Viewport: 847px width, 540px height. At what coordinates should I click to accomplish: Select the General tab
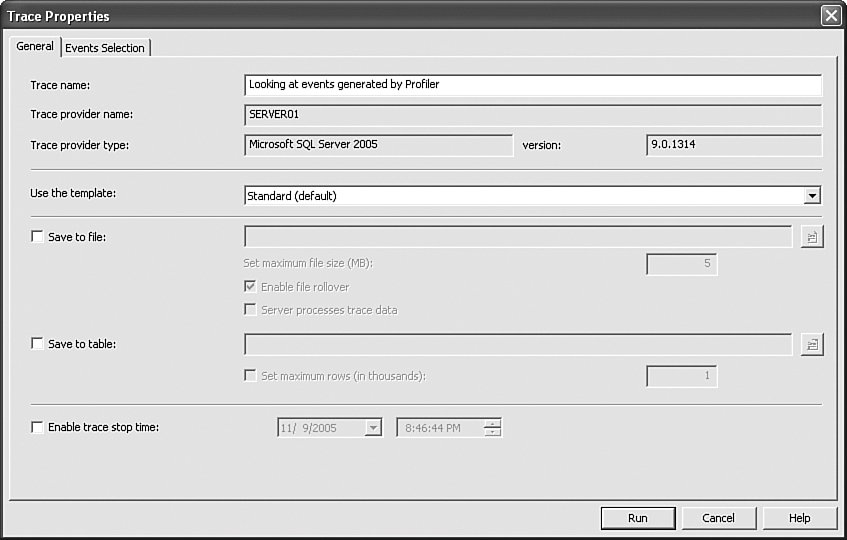point(35,47)
